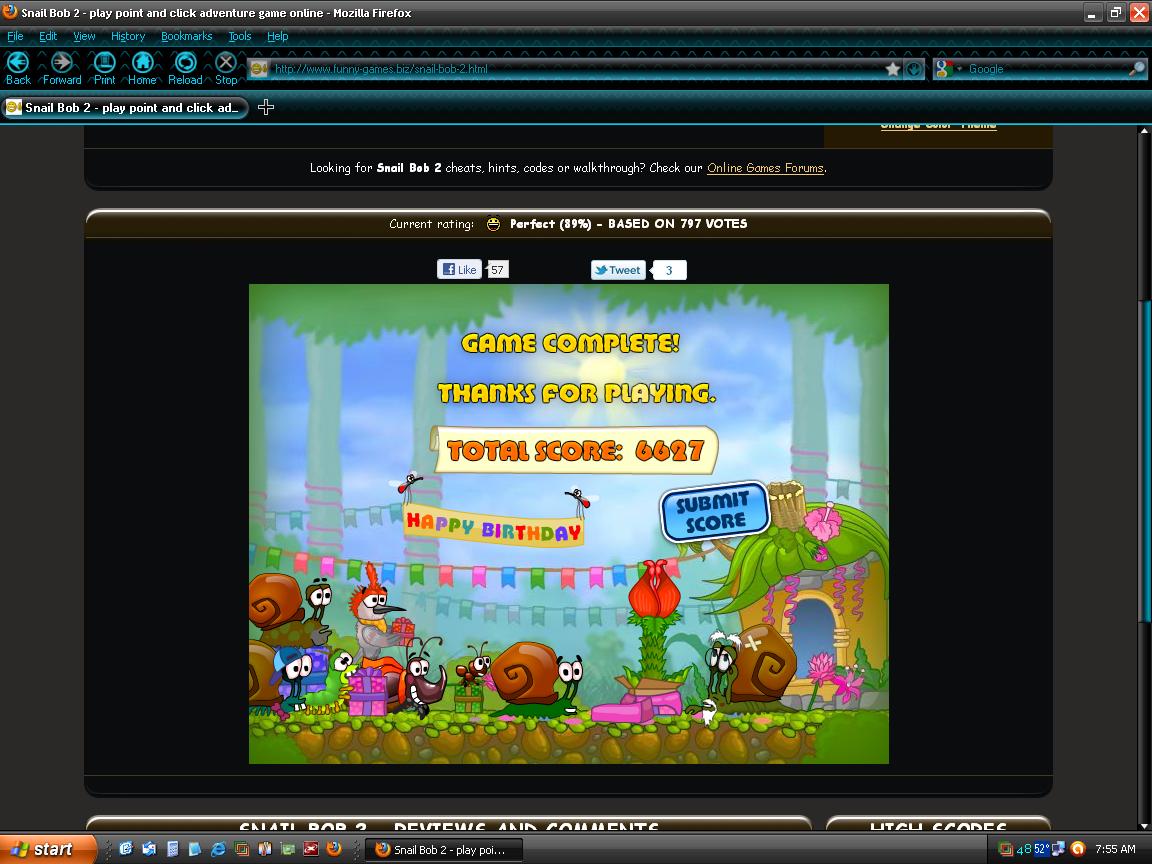The width and height of the screenshot is (1152, 864).
Task: Follow the Online Games Forums link
Action: pos(765,168)
